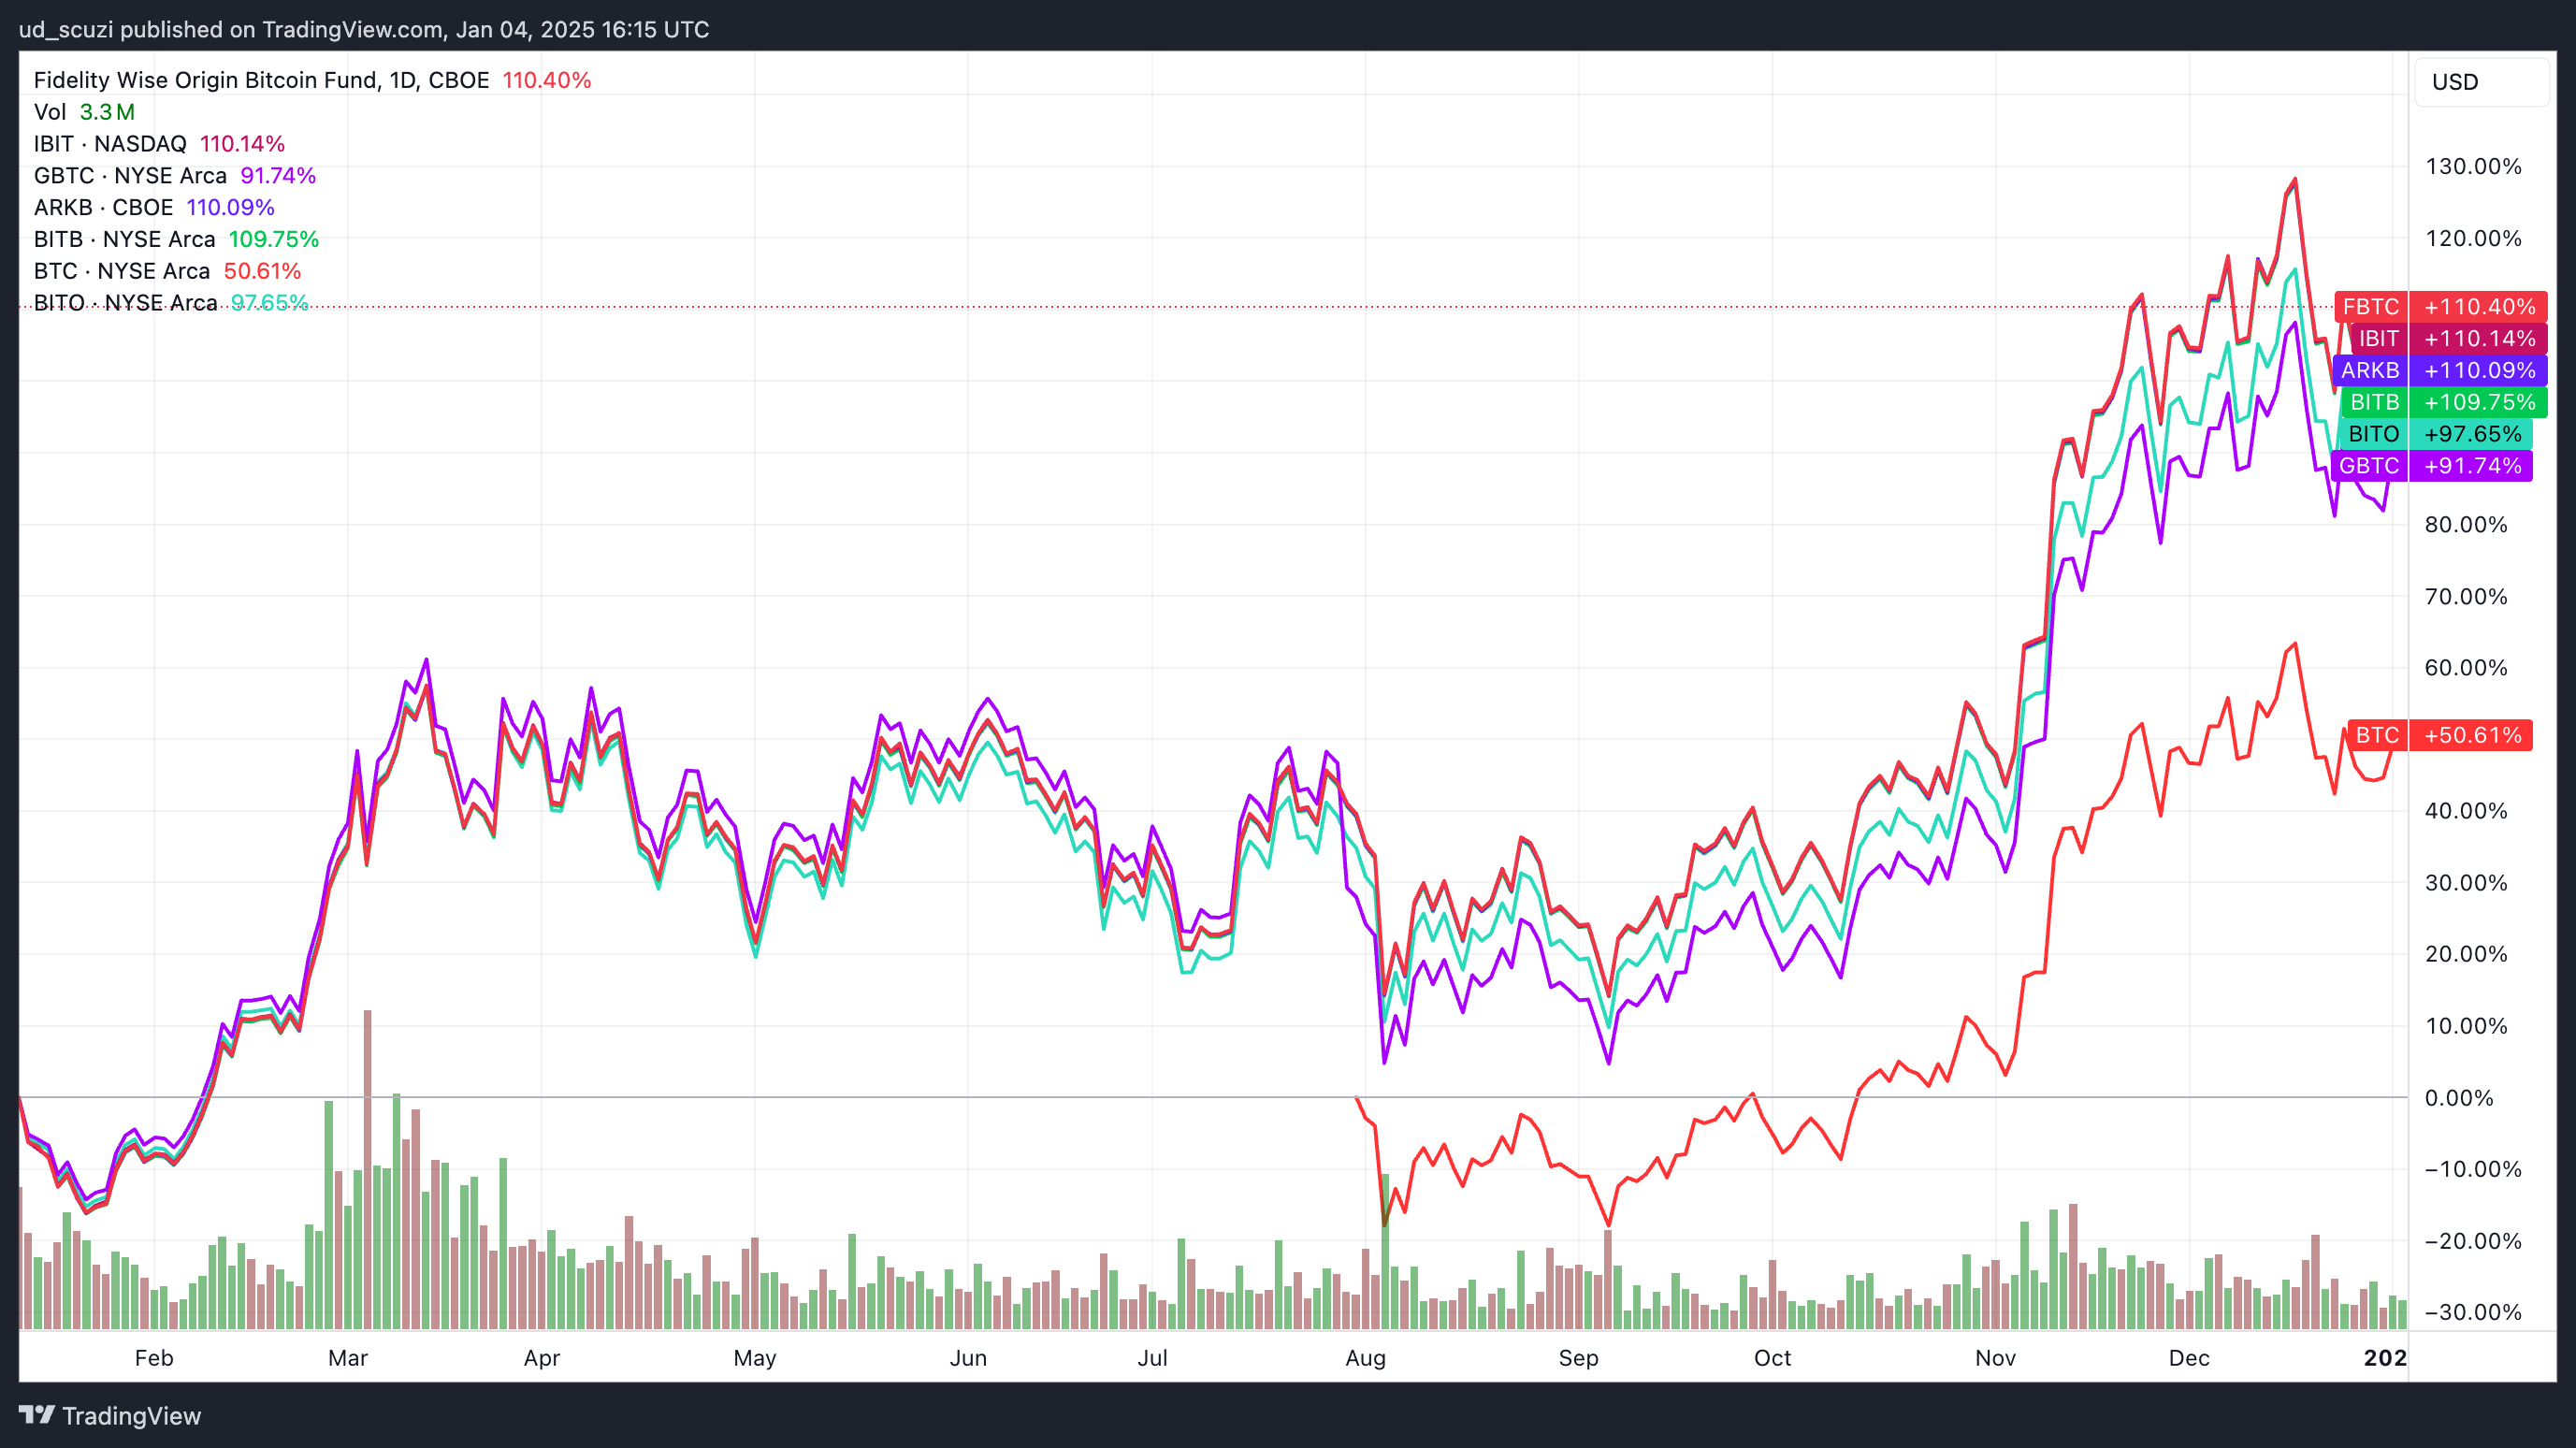Click the GBTC +91.74% price tag

2438,465
